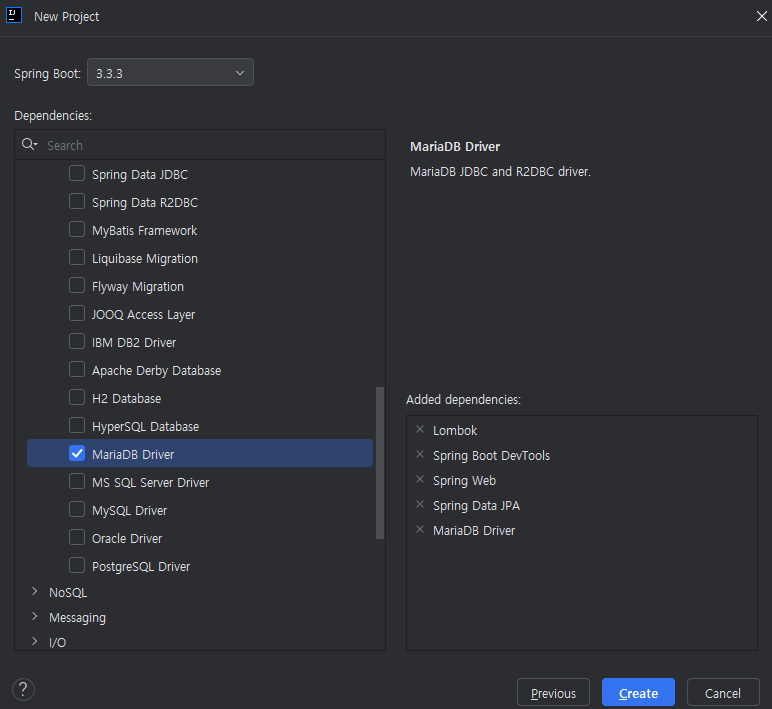Select Spring Boot DevTools in added dependencies

[491, 455]
